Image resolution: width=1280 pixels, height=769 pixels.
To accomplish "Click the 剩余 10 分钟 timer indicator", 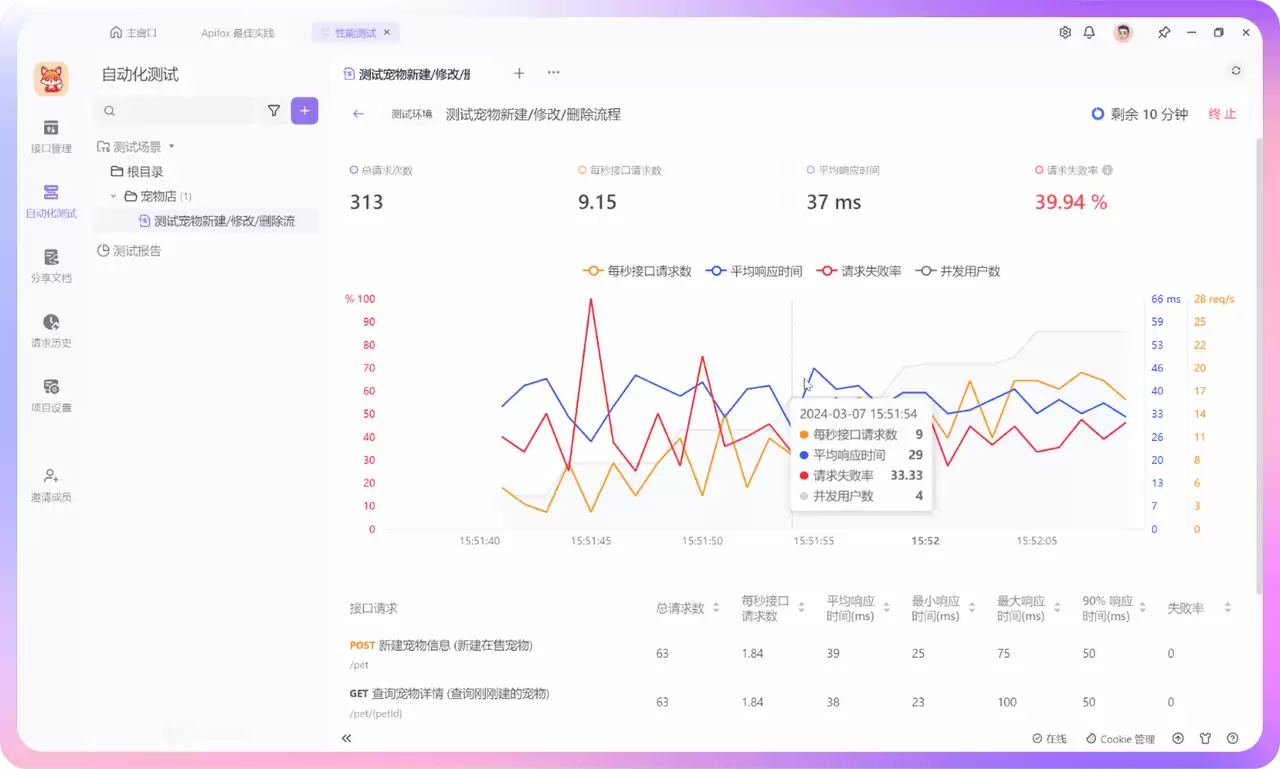I will pyautogui.click(x=1139, y=114).
